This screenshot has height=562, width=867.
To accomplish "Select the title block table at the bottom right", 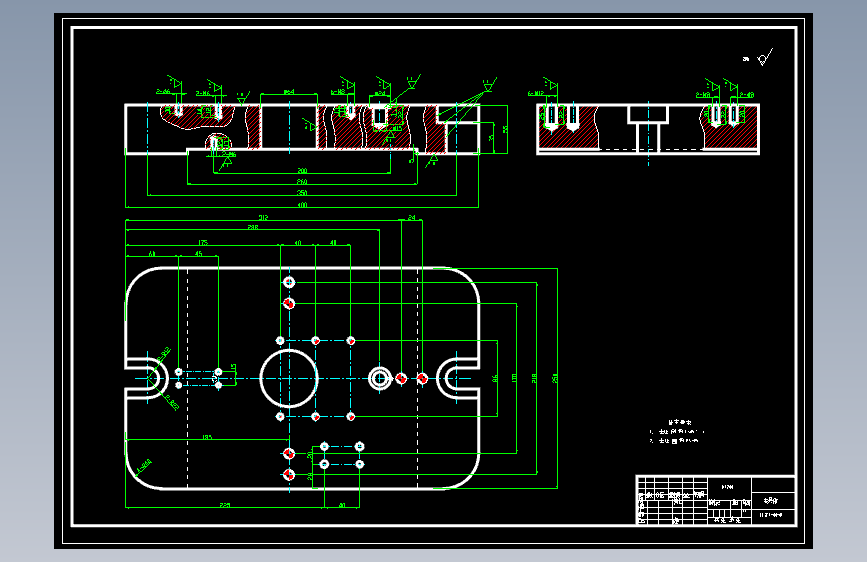I will tap(716, 499).
